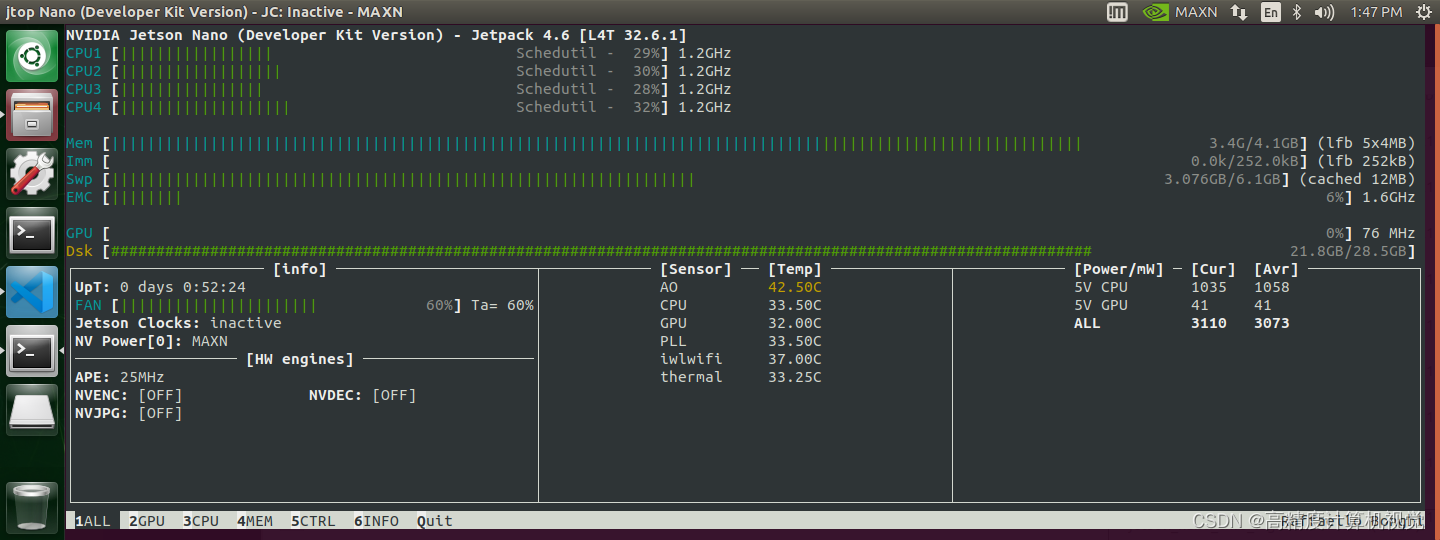Click the [Avr] column header
This screenshot has width=1440, height=540.
pos(1277,269)
